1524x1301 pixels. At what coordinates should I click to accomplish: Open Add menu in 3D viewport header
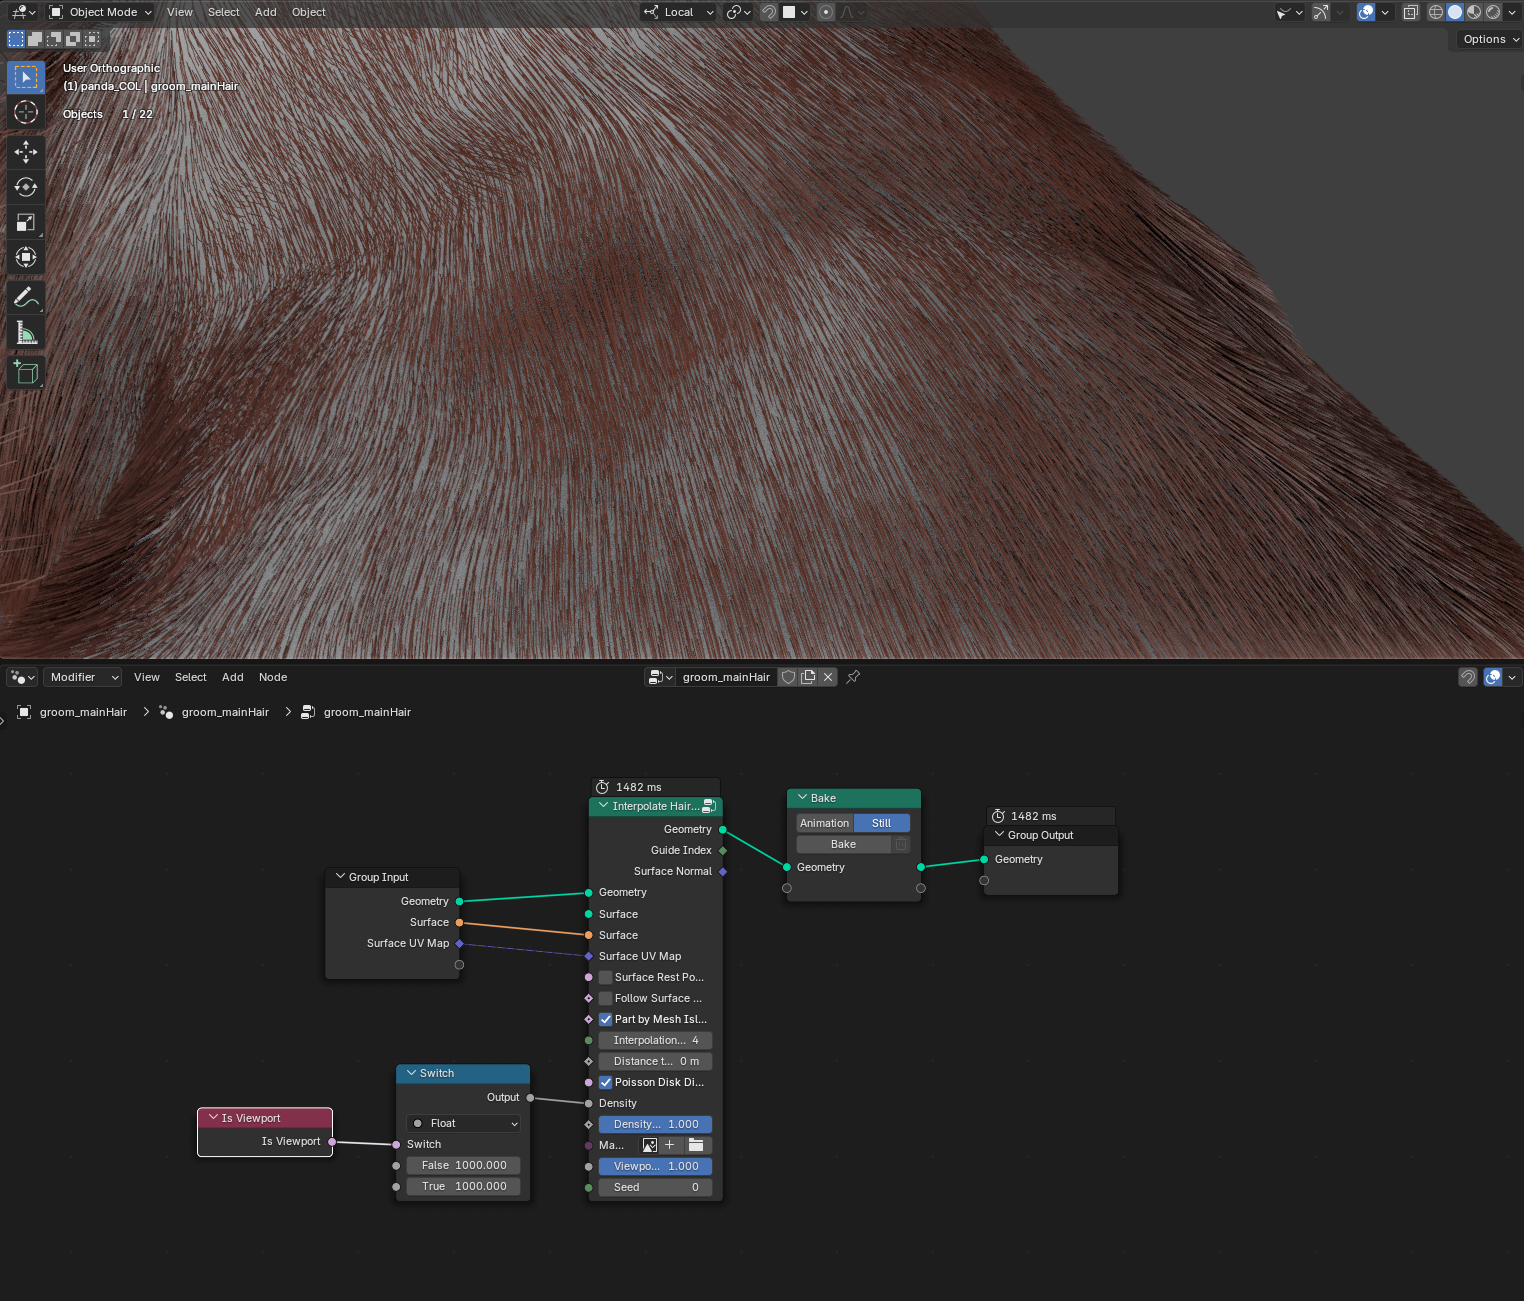coord(265,12)
